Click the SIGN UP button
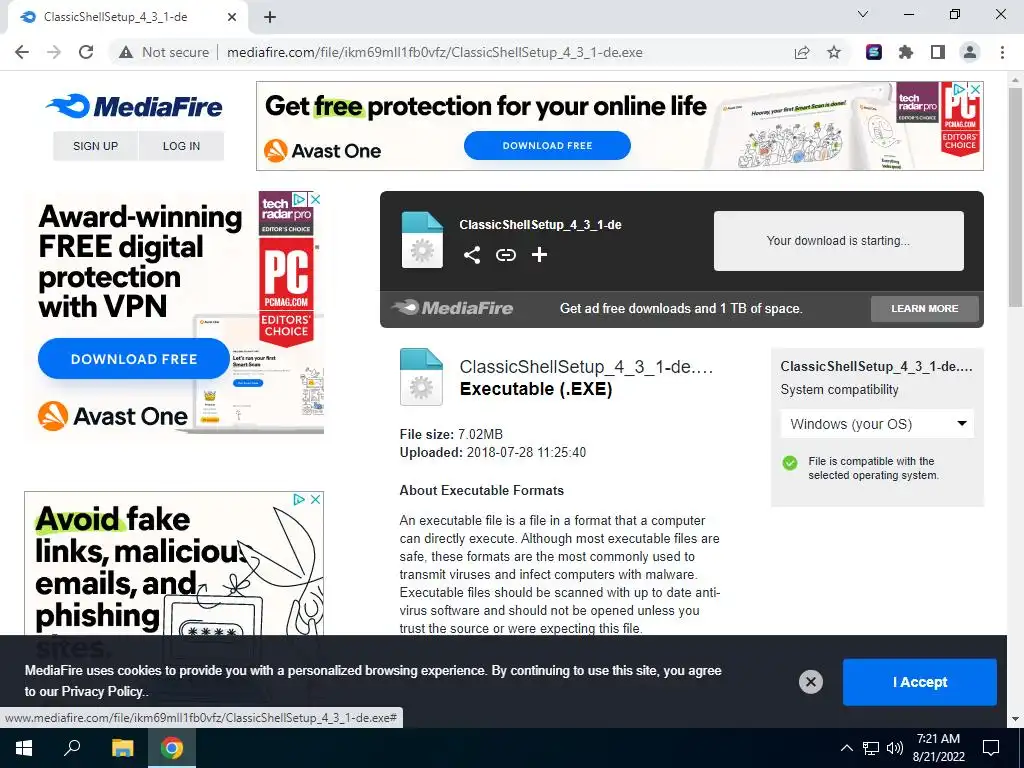 click(95, 146)
